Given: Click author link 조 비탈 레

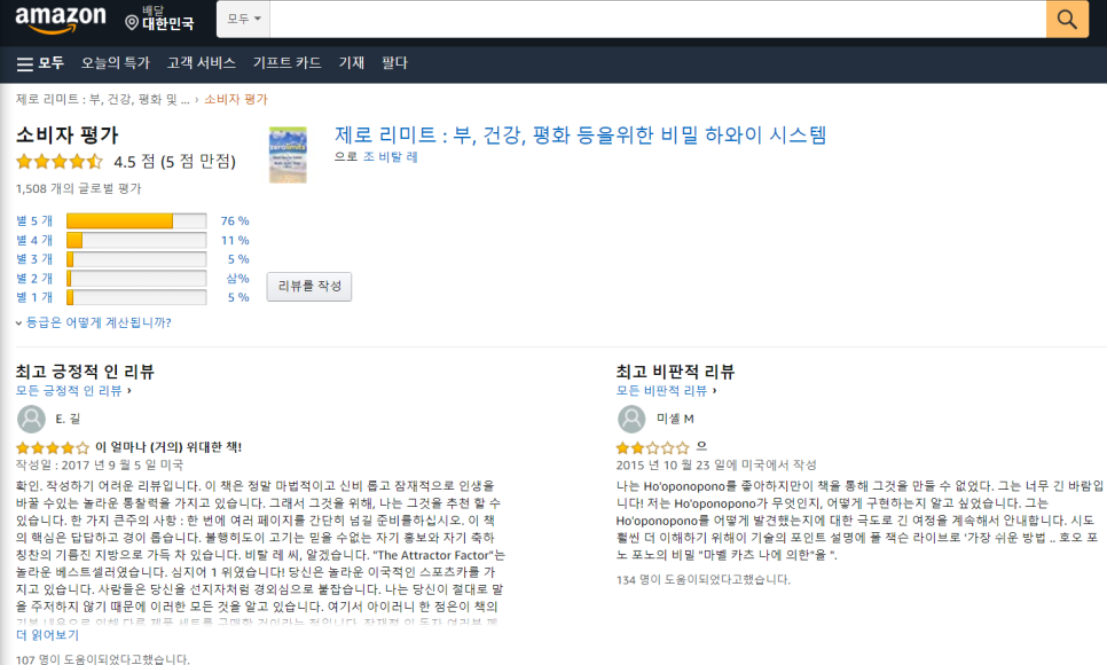Looking at the screenshot, I should click(x=390, y=157).
